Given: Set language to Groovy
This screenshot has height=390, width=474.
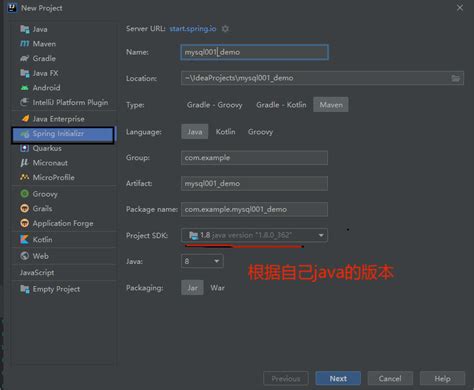Looking at the screenshot, I should pyautogui.click(x=260, y=132).
